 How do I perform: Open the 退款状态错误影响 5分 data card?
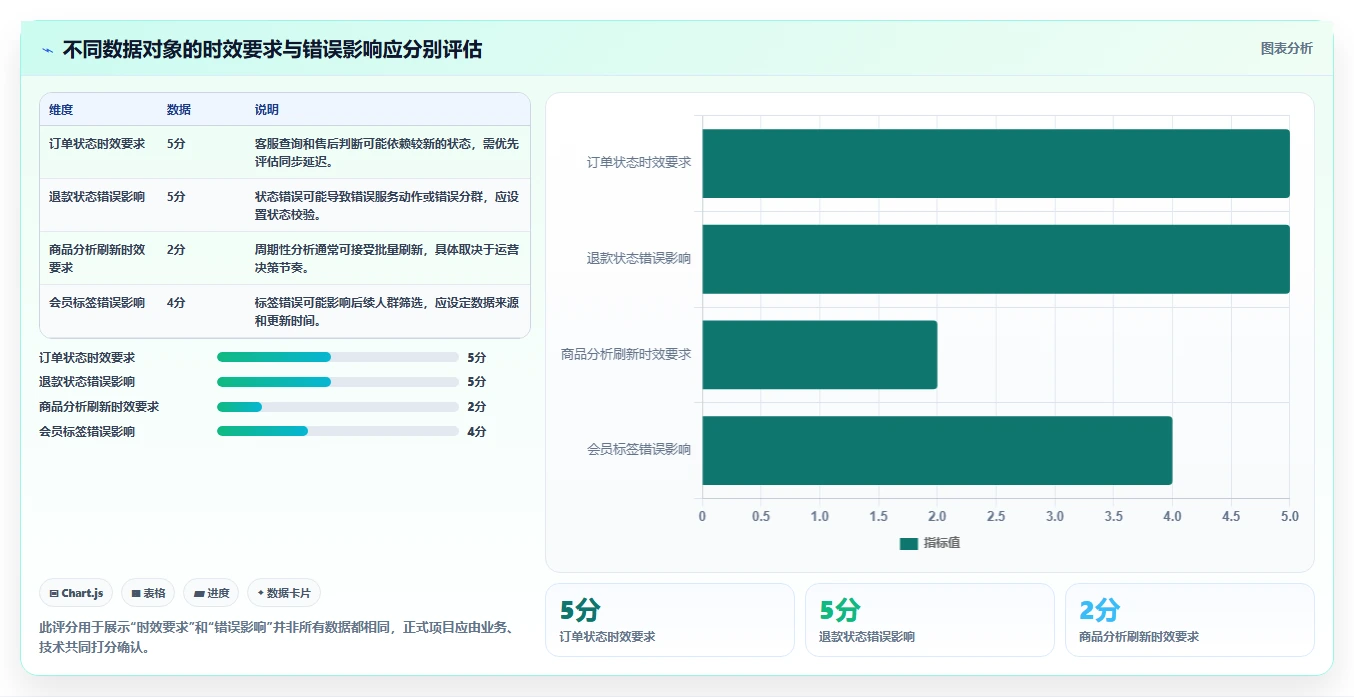click(930, 620)
